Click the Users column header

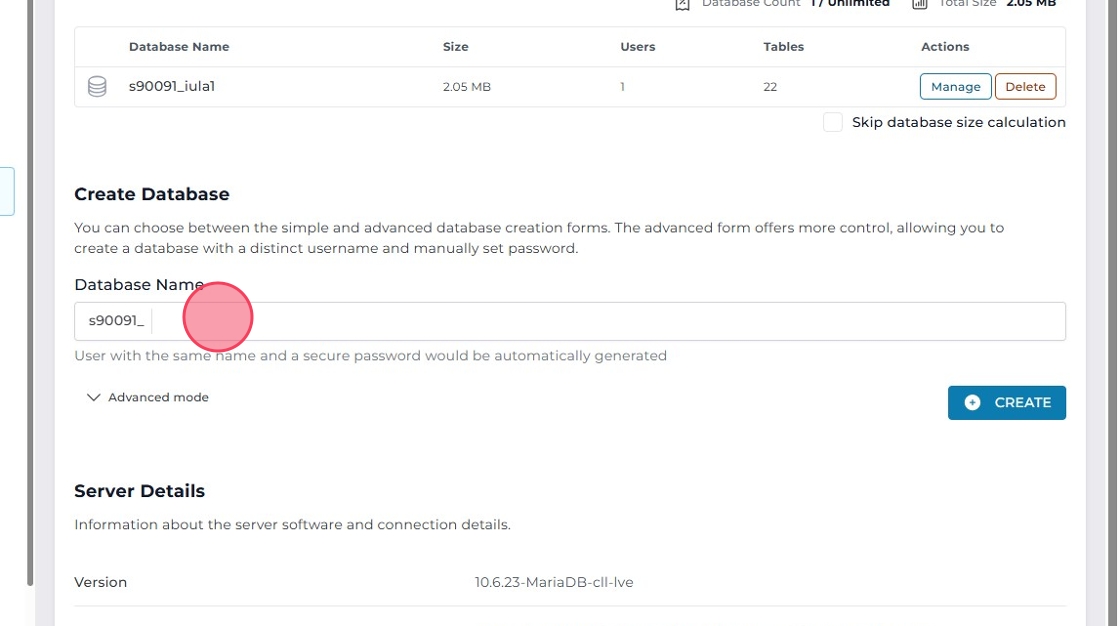pos(638,47)
